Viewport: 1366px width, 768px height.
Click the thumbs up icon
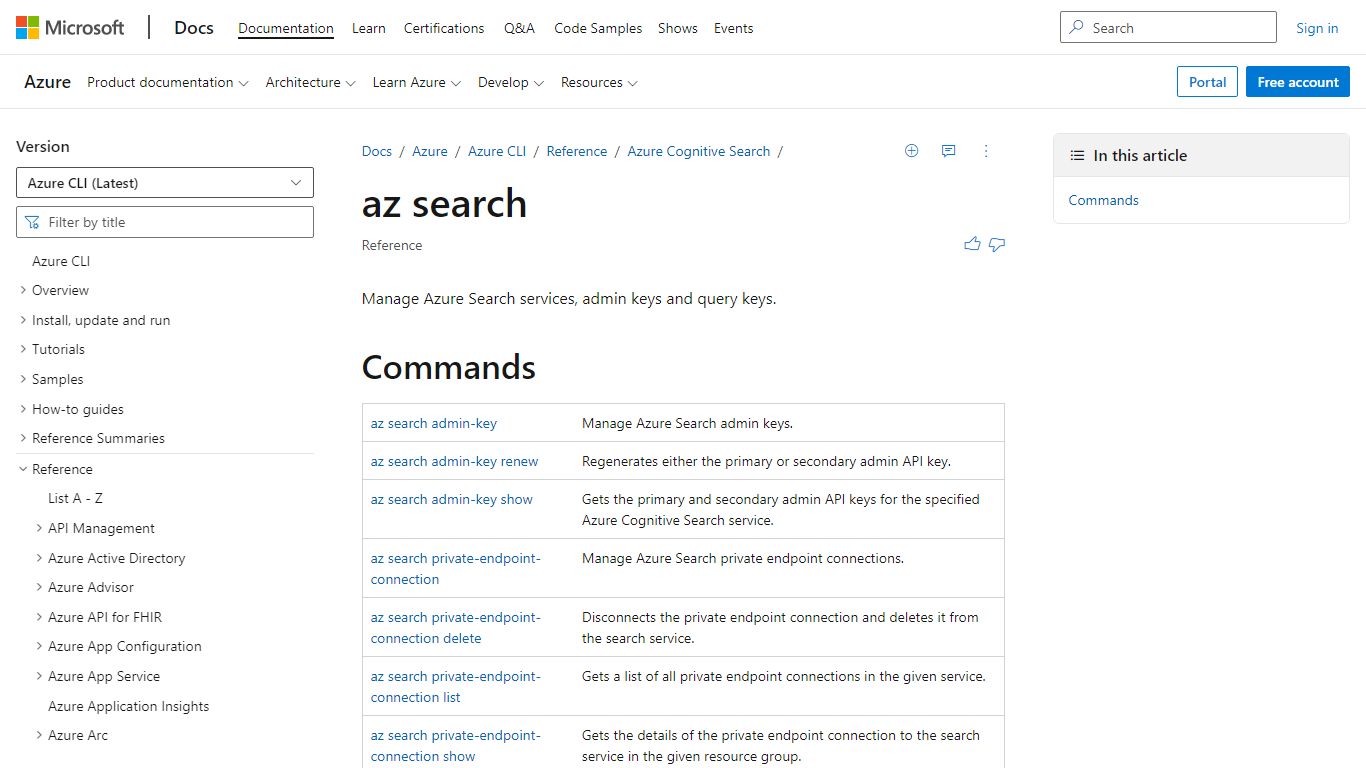click(972, 244)
